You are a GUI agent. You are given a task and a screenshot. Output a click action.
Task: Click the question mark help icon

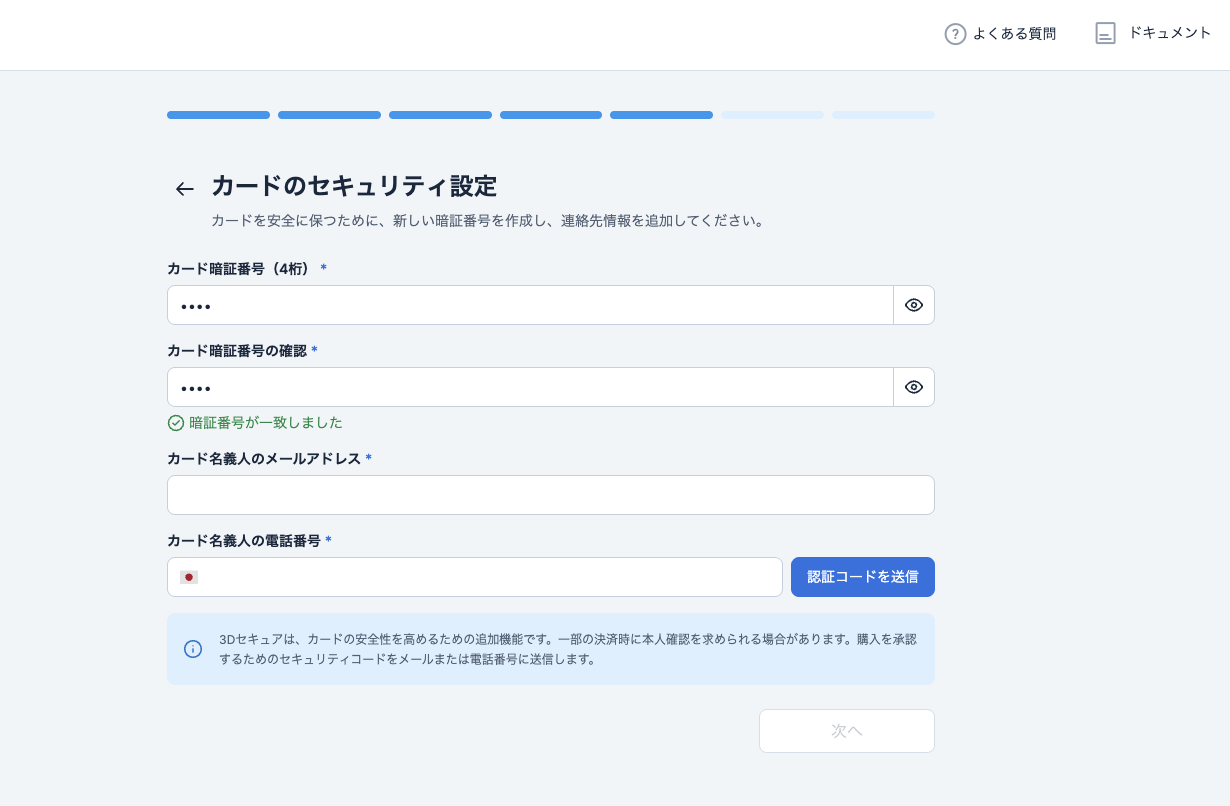pos(955,34)
